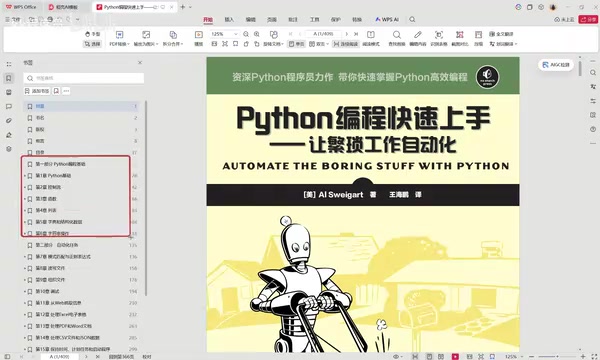Switch to the 页面 ribbon tab

point(272,20)
